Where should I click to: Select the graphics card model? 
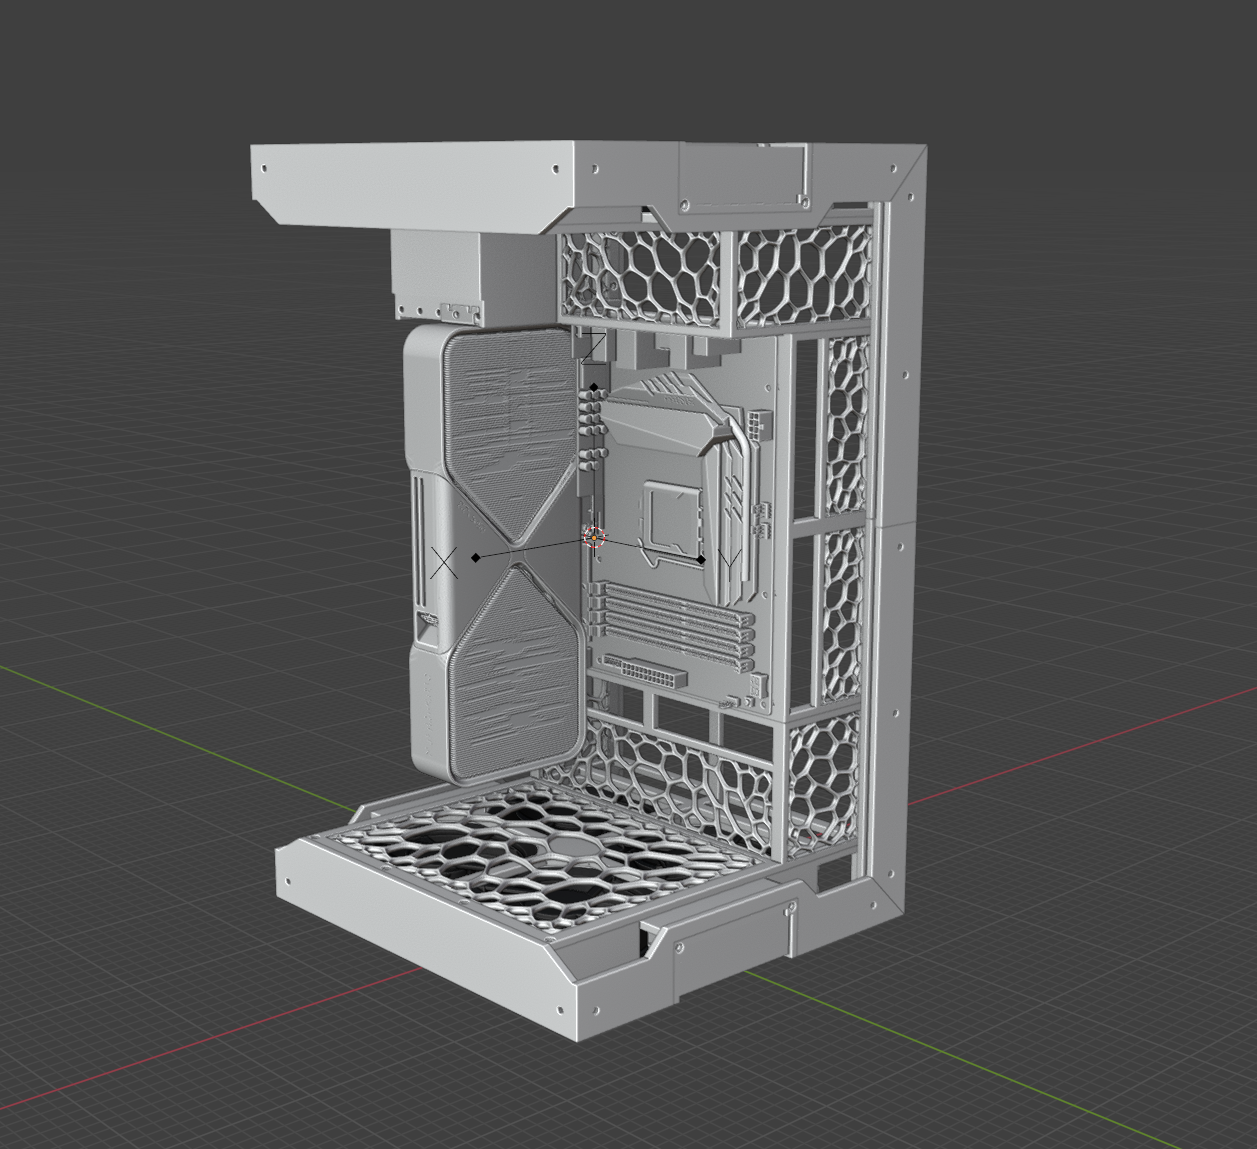pos(495,553)
